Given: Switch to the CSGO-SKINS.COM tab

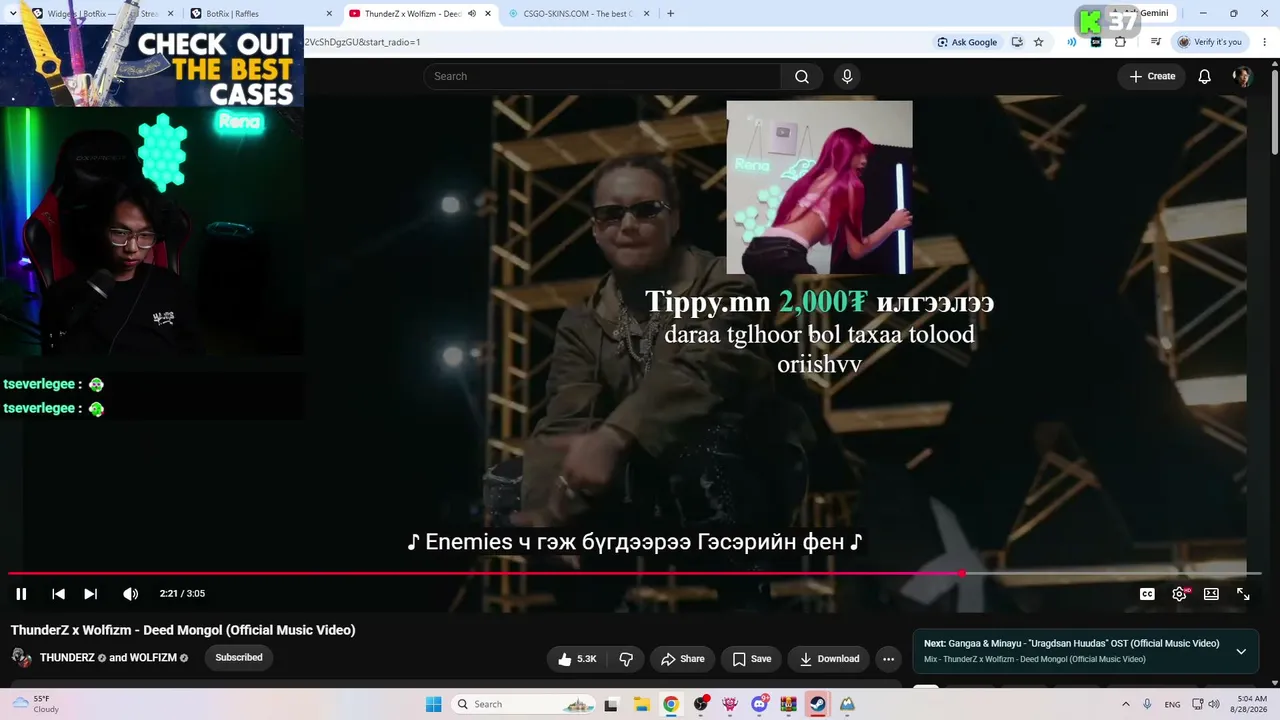Looking at the screenshot, I should coord(580,14).
